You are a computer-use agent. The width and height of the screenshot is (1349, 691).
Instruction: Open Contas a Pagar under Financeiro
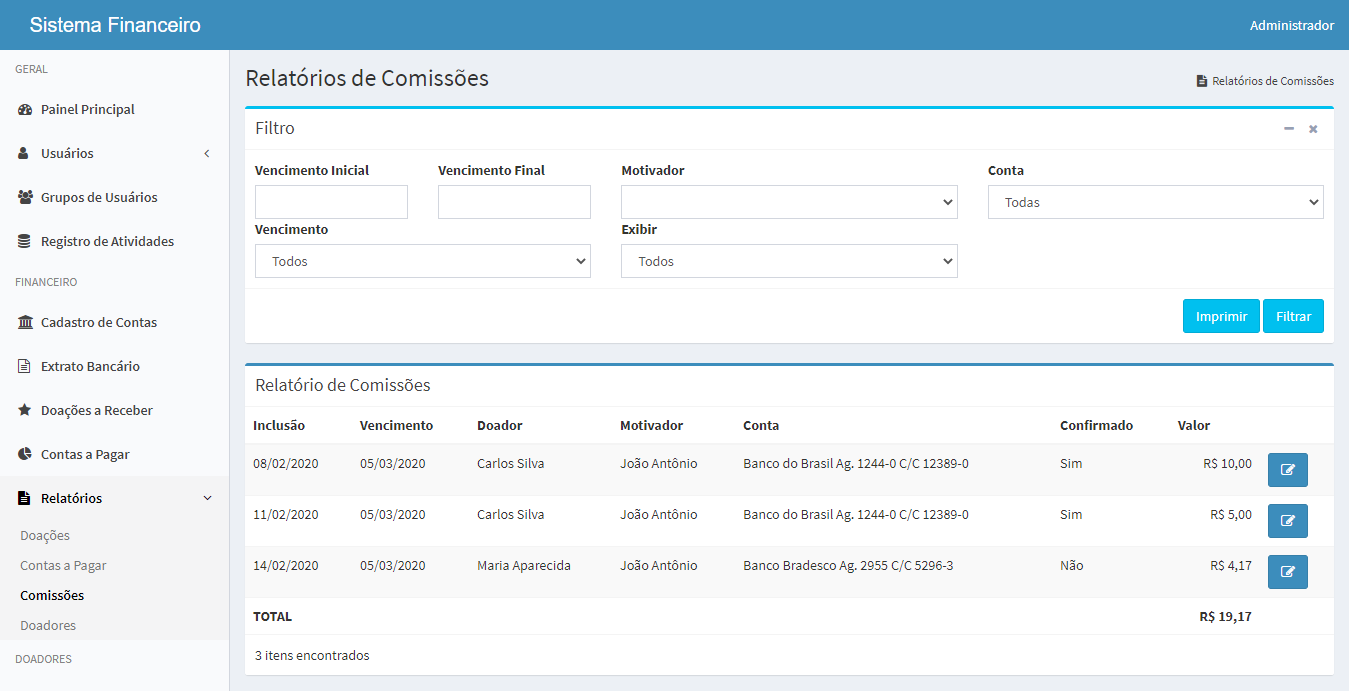(x=85, y=455)
